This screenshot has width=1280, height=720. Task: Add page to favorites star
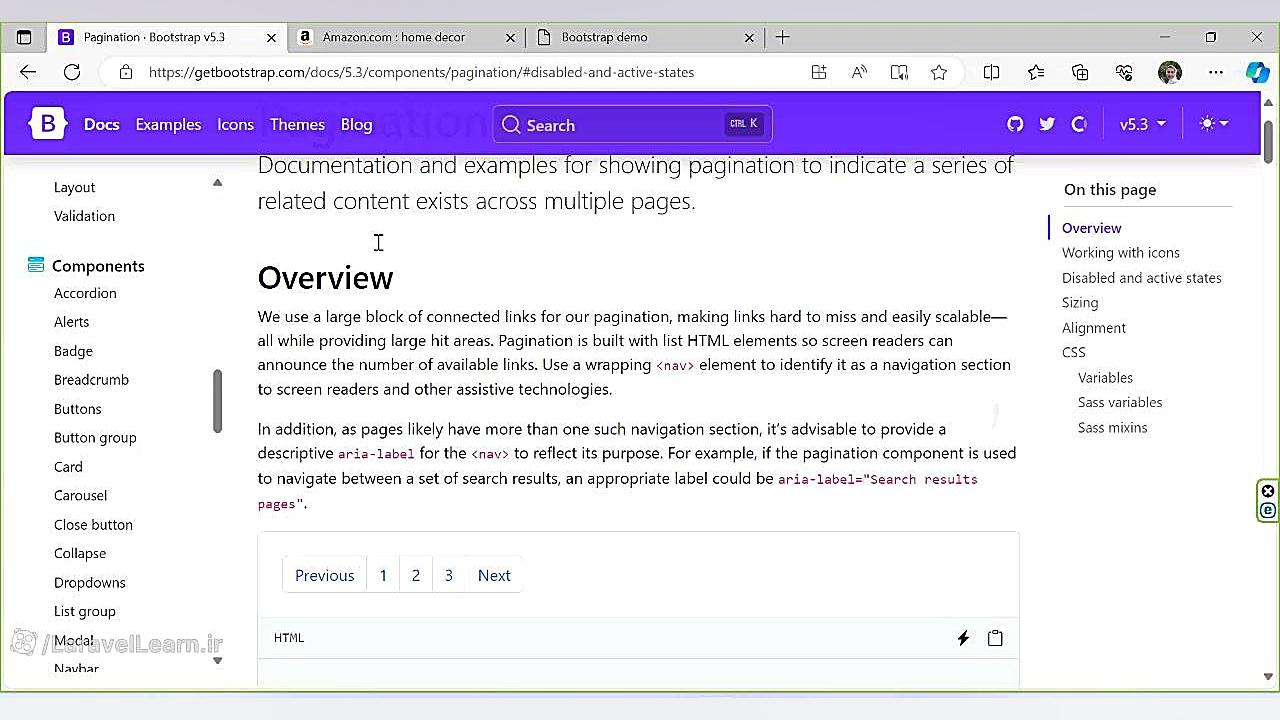tap(939, 72)
